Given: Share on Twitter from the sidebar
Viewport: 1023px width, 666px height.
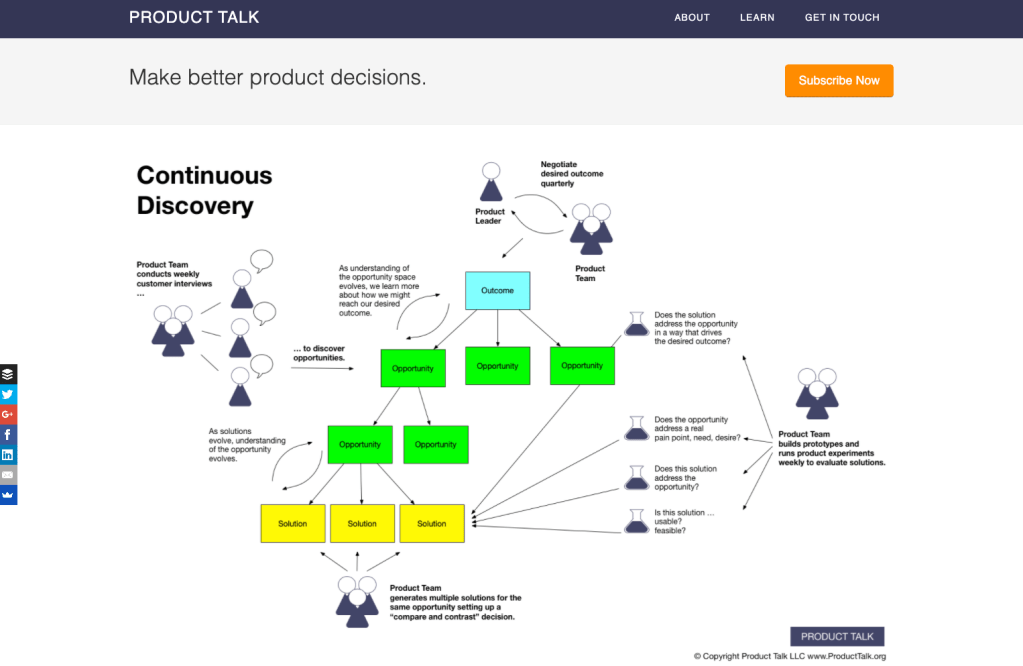Looking at the screenshot, I should [8, 394].
